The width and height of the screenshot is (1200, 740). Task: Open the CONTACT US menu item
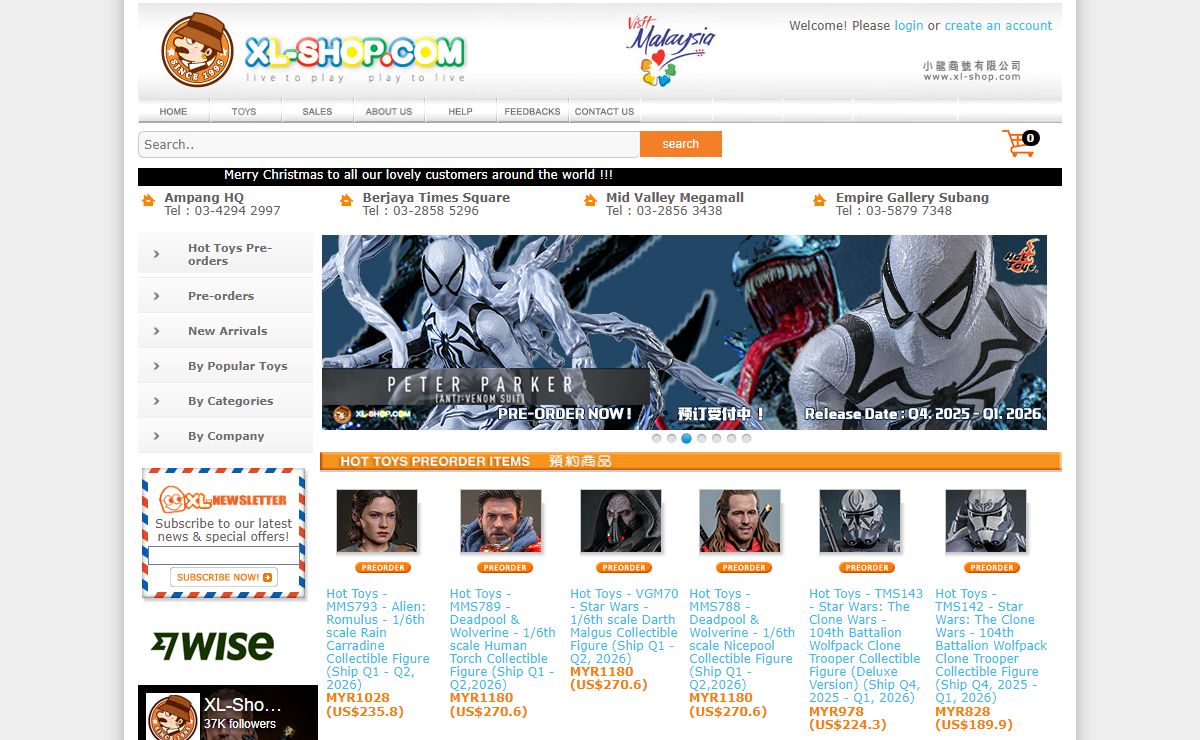pos(604,111)
